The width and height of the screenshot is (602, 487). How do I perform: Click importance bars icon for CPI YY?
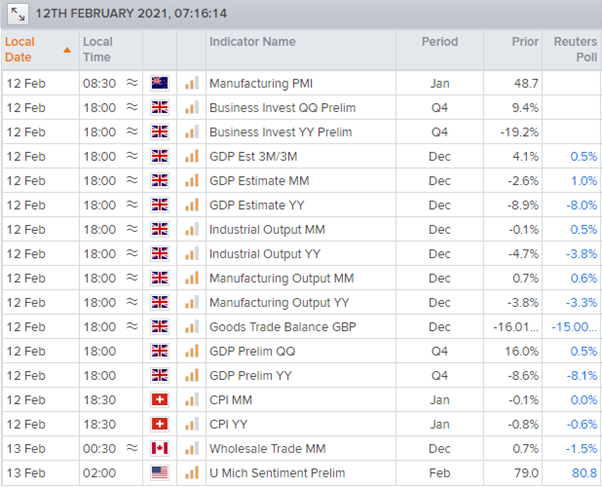(x=191, y=424)
